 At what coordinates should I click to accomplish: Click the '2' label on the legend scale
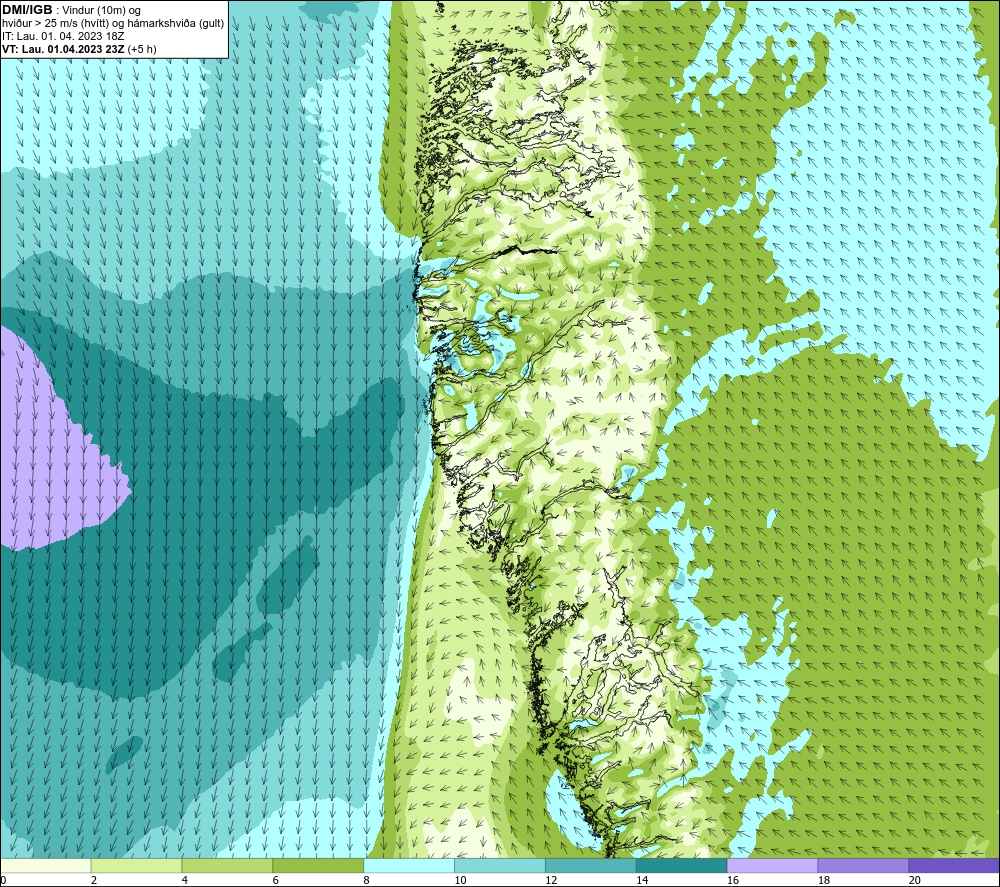pyautogui.click(x=94, y=880)
